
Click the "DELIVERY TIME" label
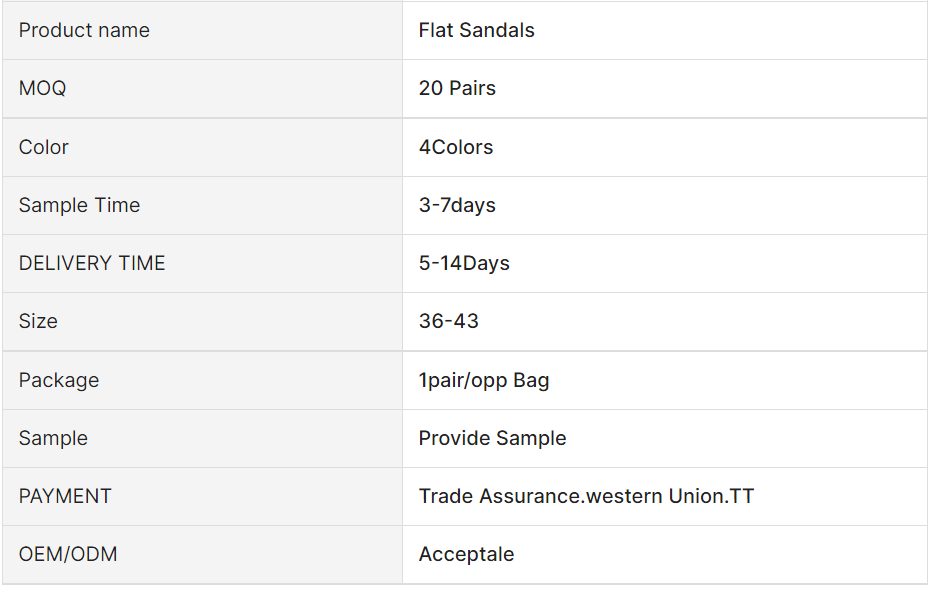pos(92,263)
